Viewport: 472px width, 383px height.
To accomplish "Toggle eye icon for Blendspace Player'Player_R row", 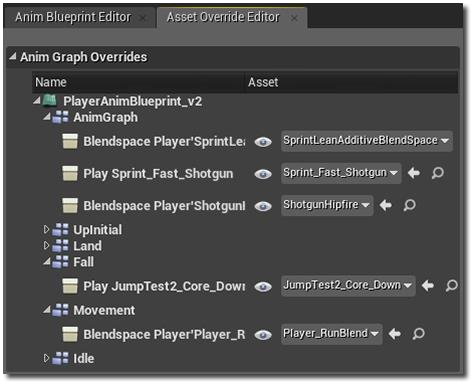I will pos(263,335).
